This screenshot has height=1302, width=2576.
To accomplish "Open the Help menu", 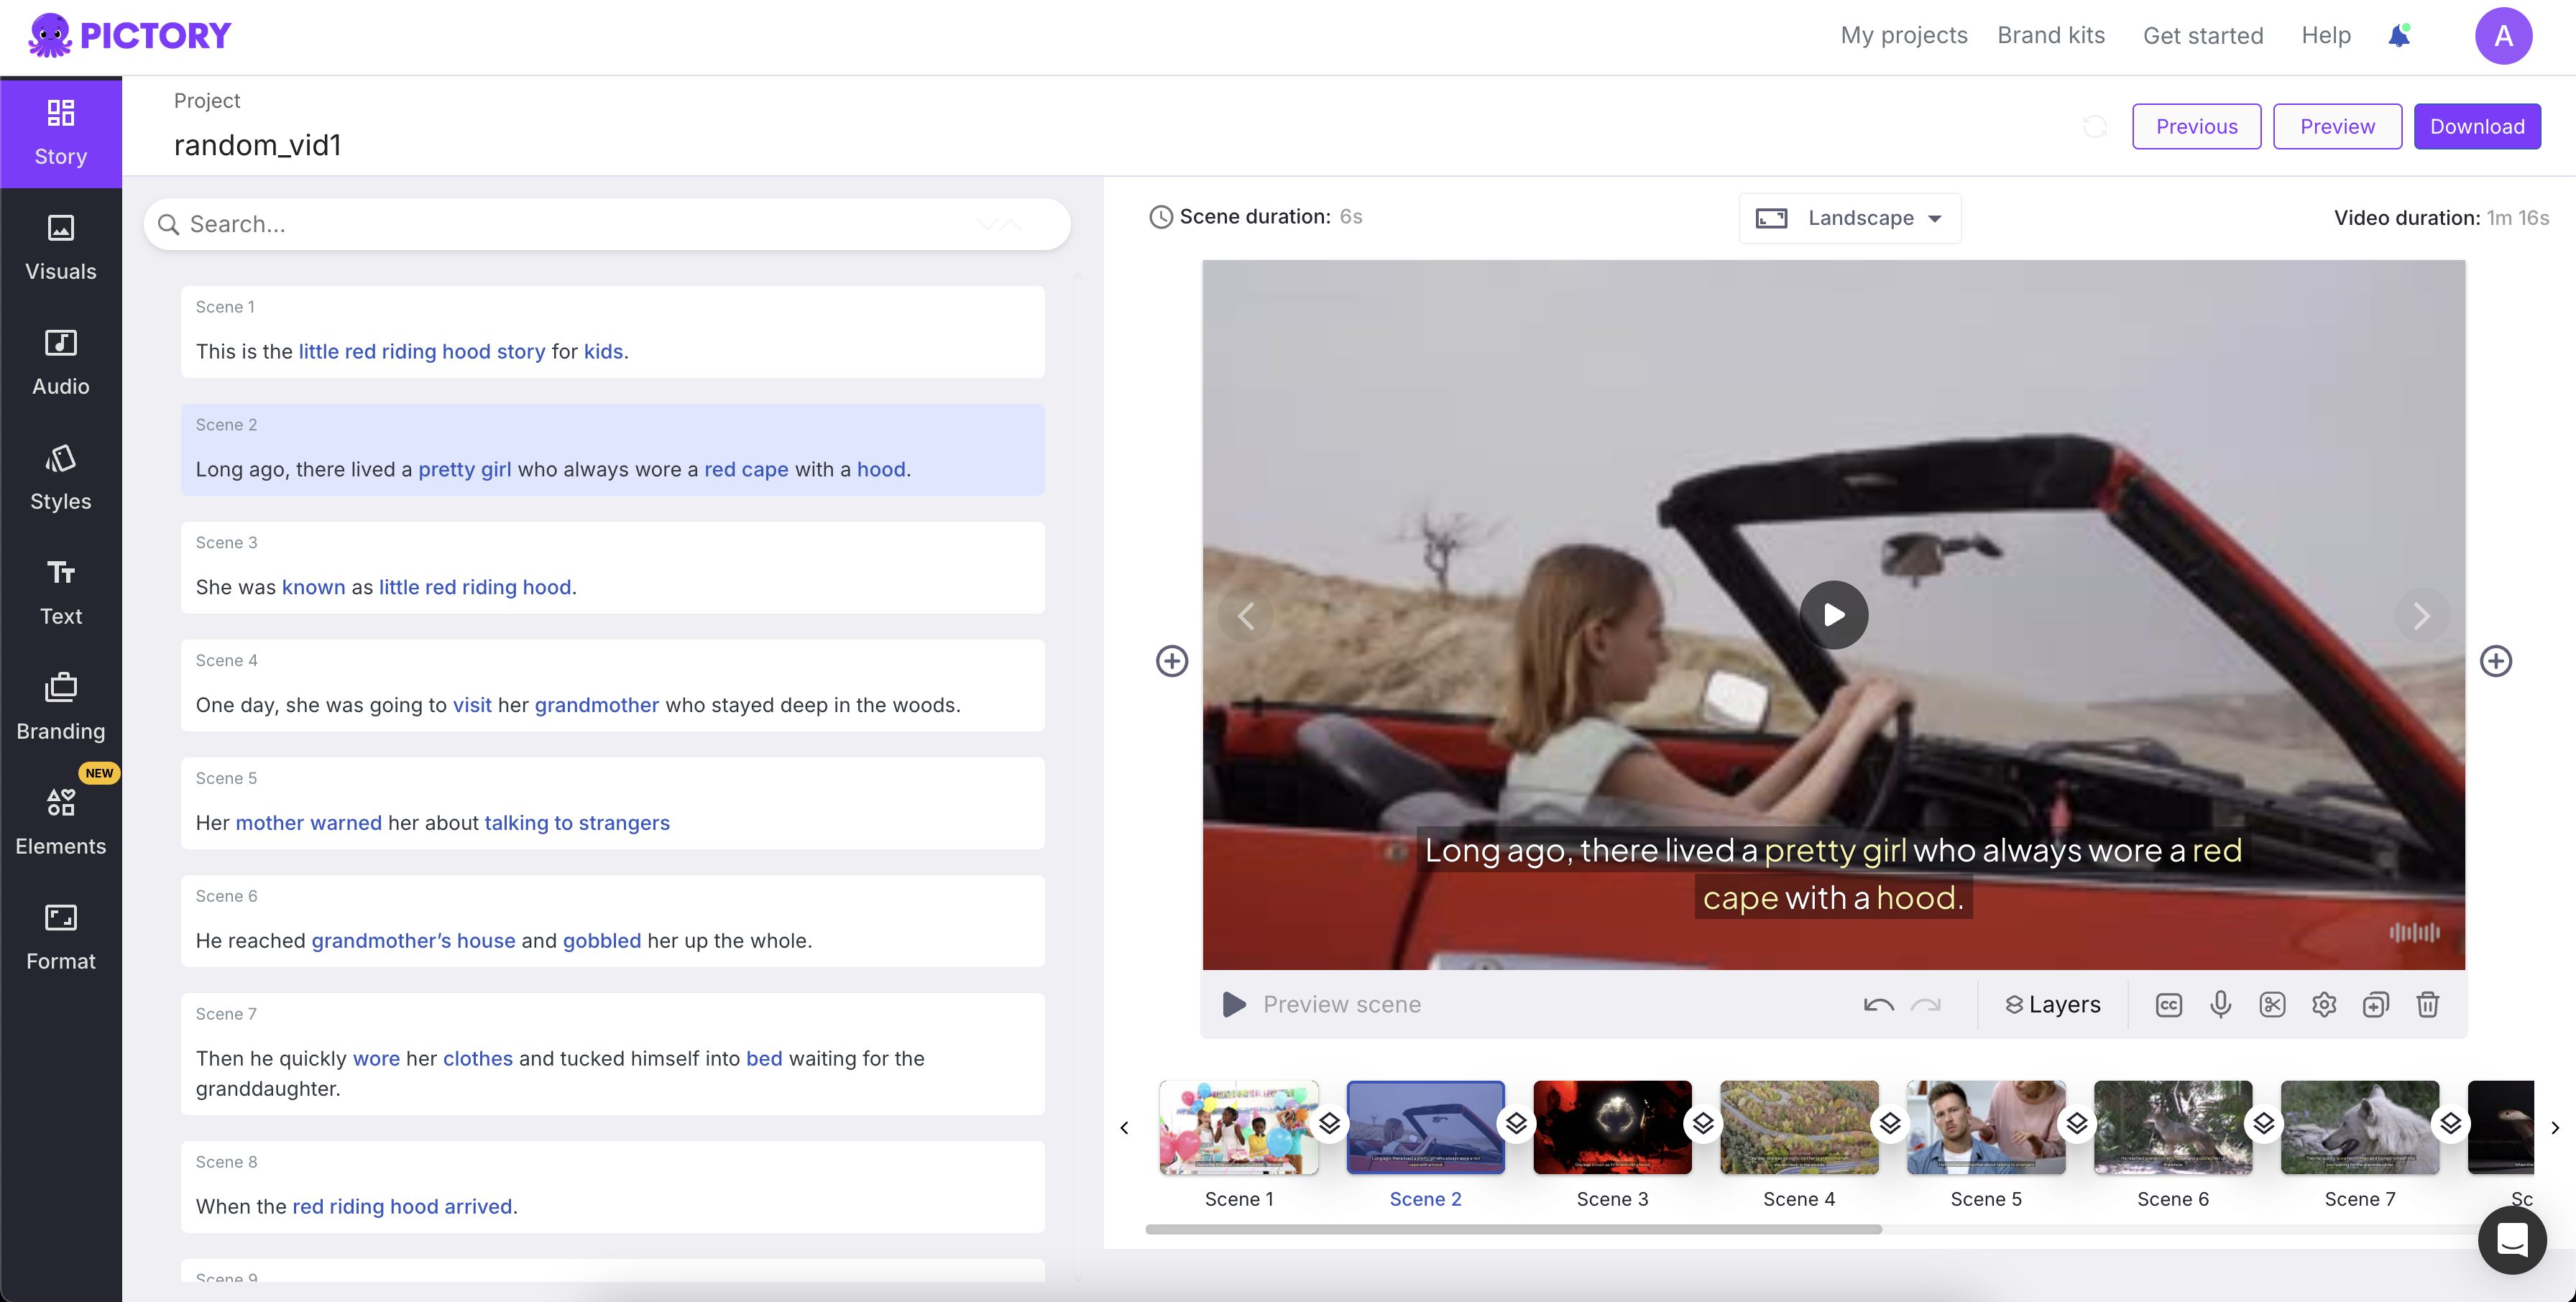I will tap(2326, 36).
